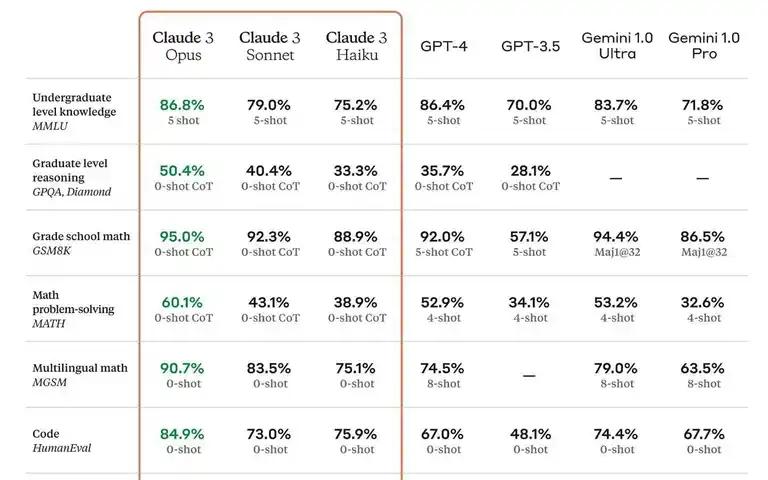Select the GPT-4 column heading
This screenshot has height=480, width=768.
(x=444, y=46)
